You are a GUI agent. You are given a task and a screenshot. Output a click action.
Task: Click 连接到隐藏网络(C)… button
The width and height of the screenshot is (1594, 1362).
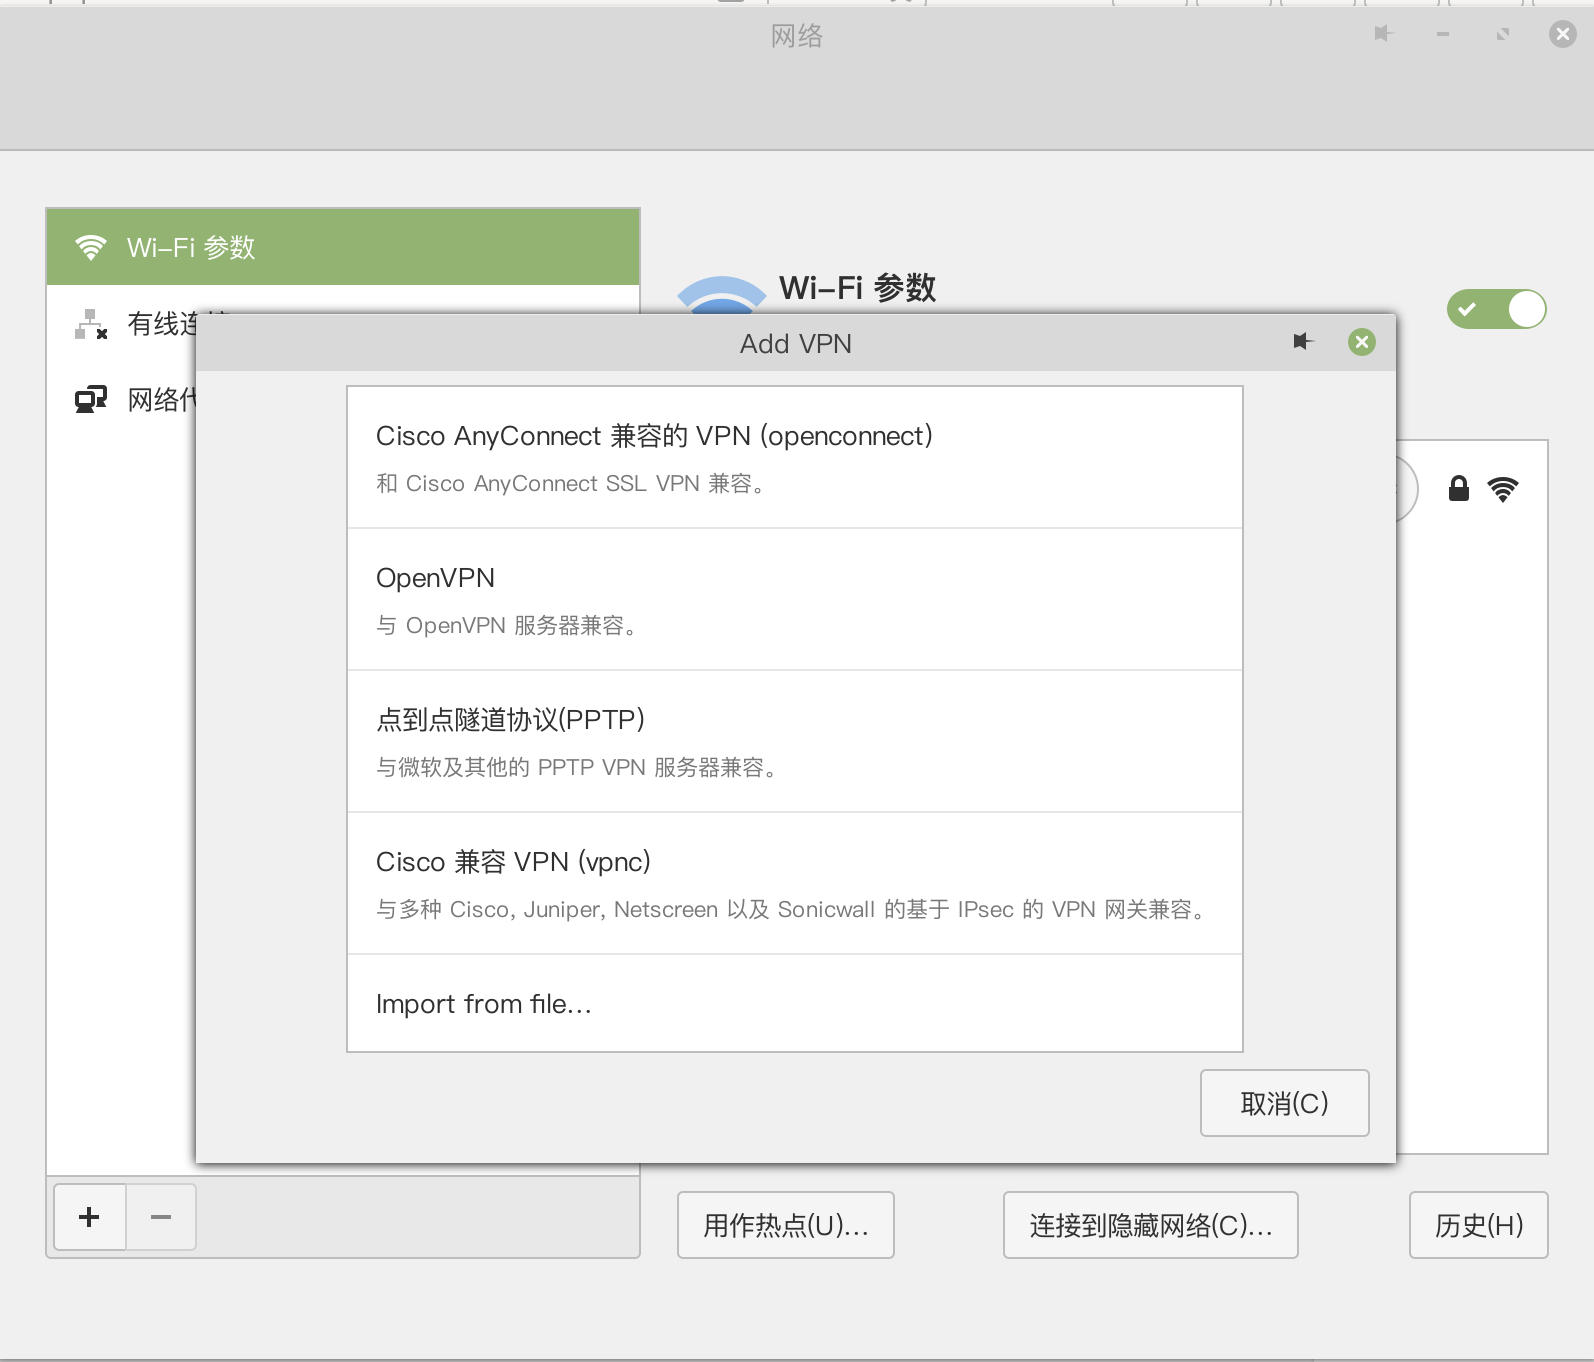point(1151,1225)
